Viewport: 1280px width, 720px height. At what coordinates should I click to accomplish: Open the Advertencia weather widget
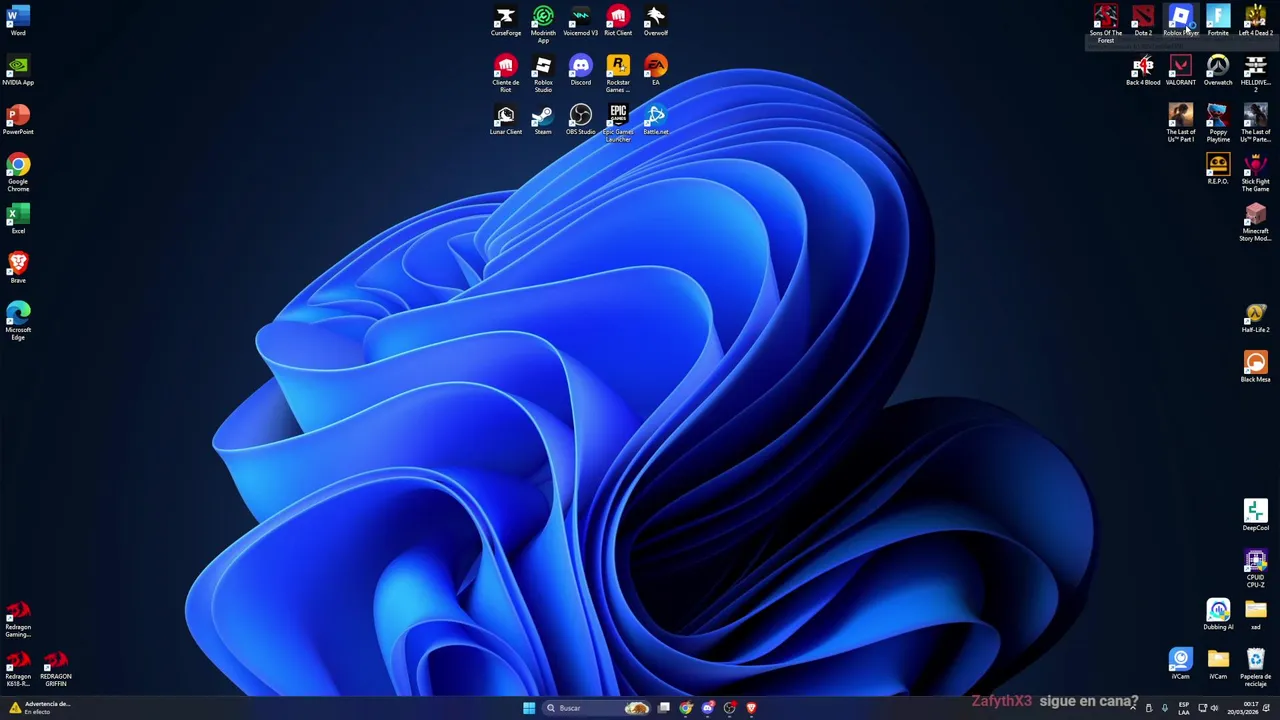[40, 708]
